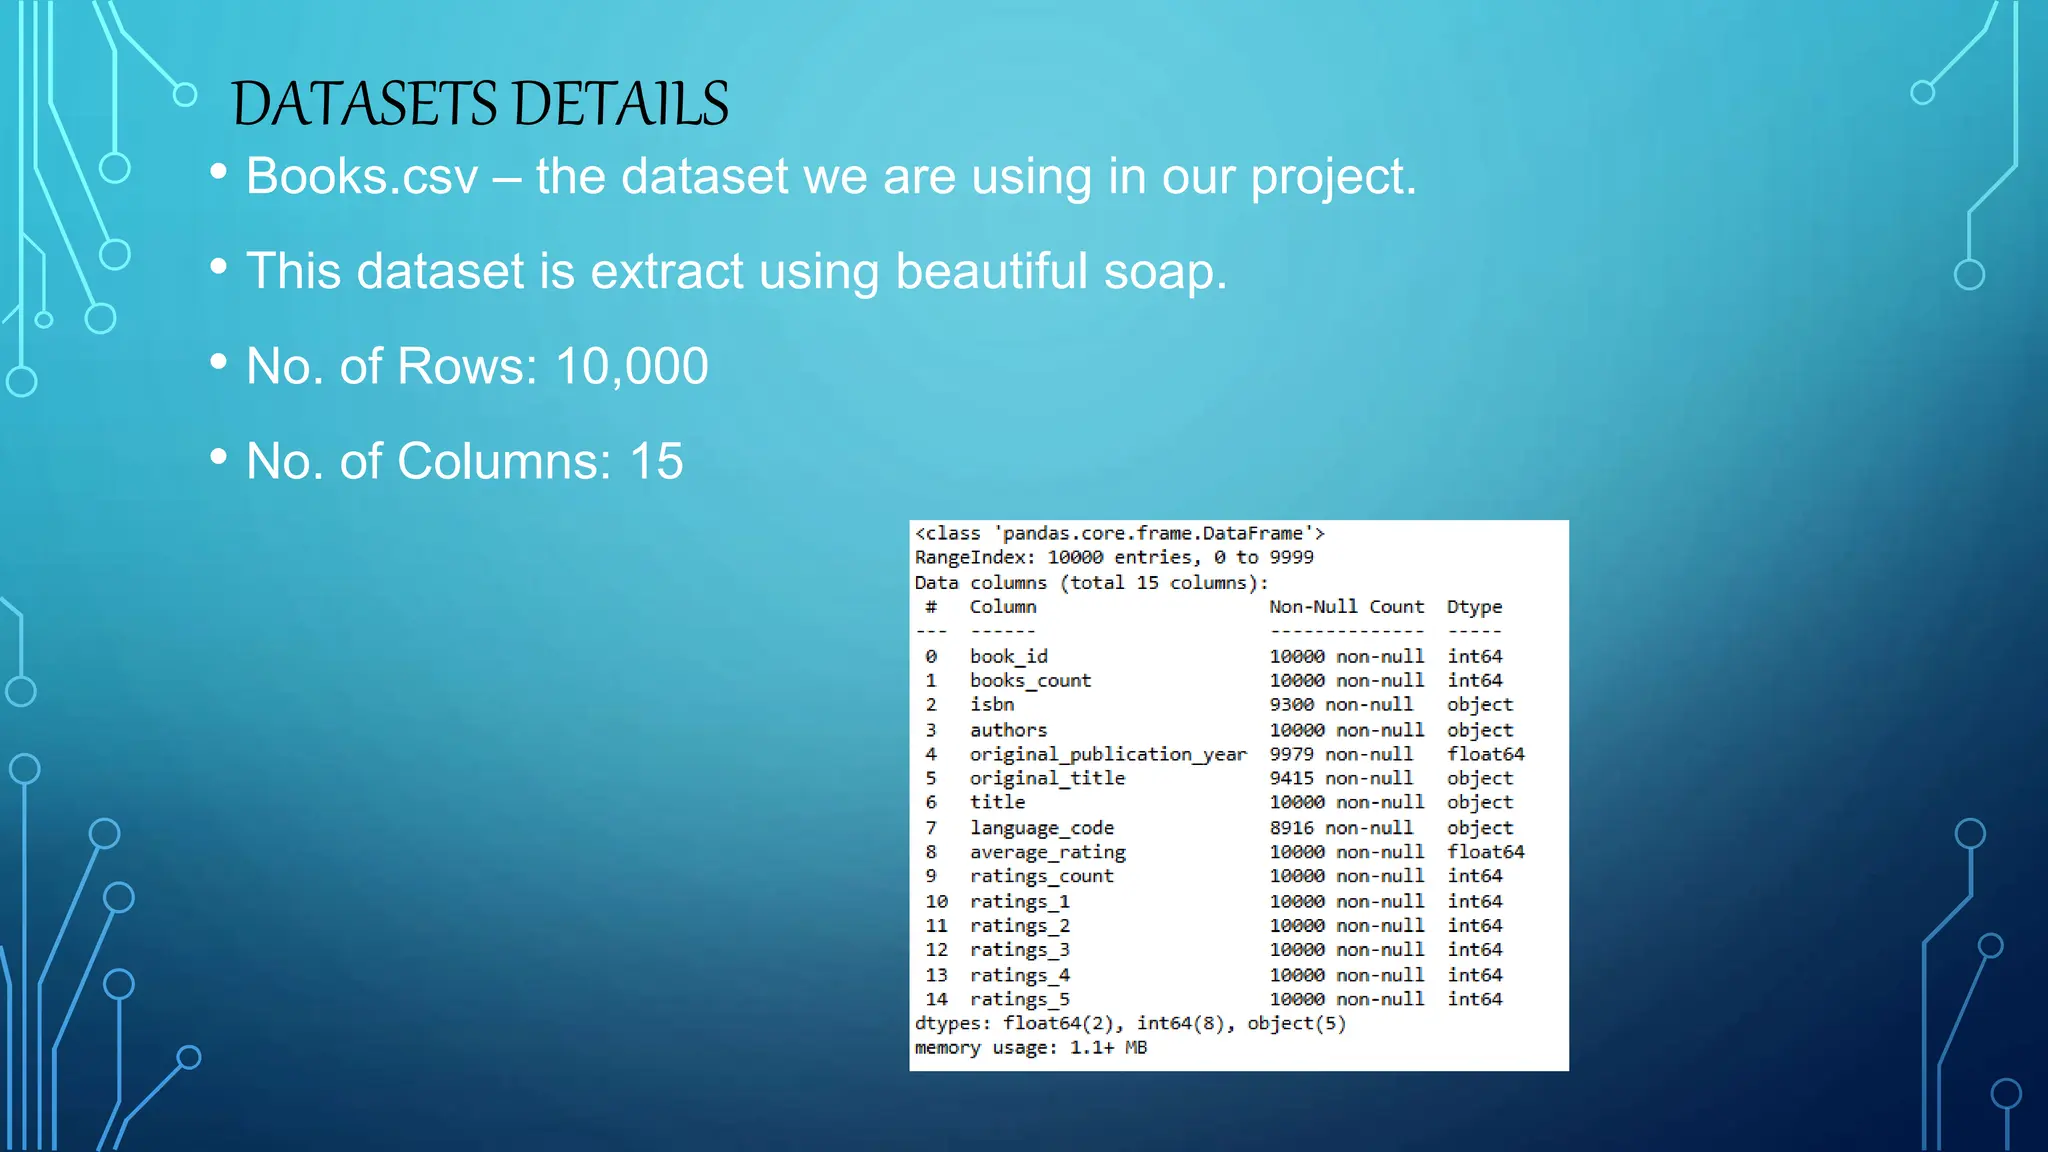Click the DATASETS DETAILS slide title
2048x1152 pixels.
coord(480,104)
